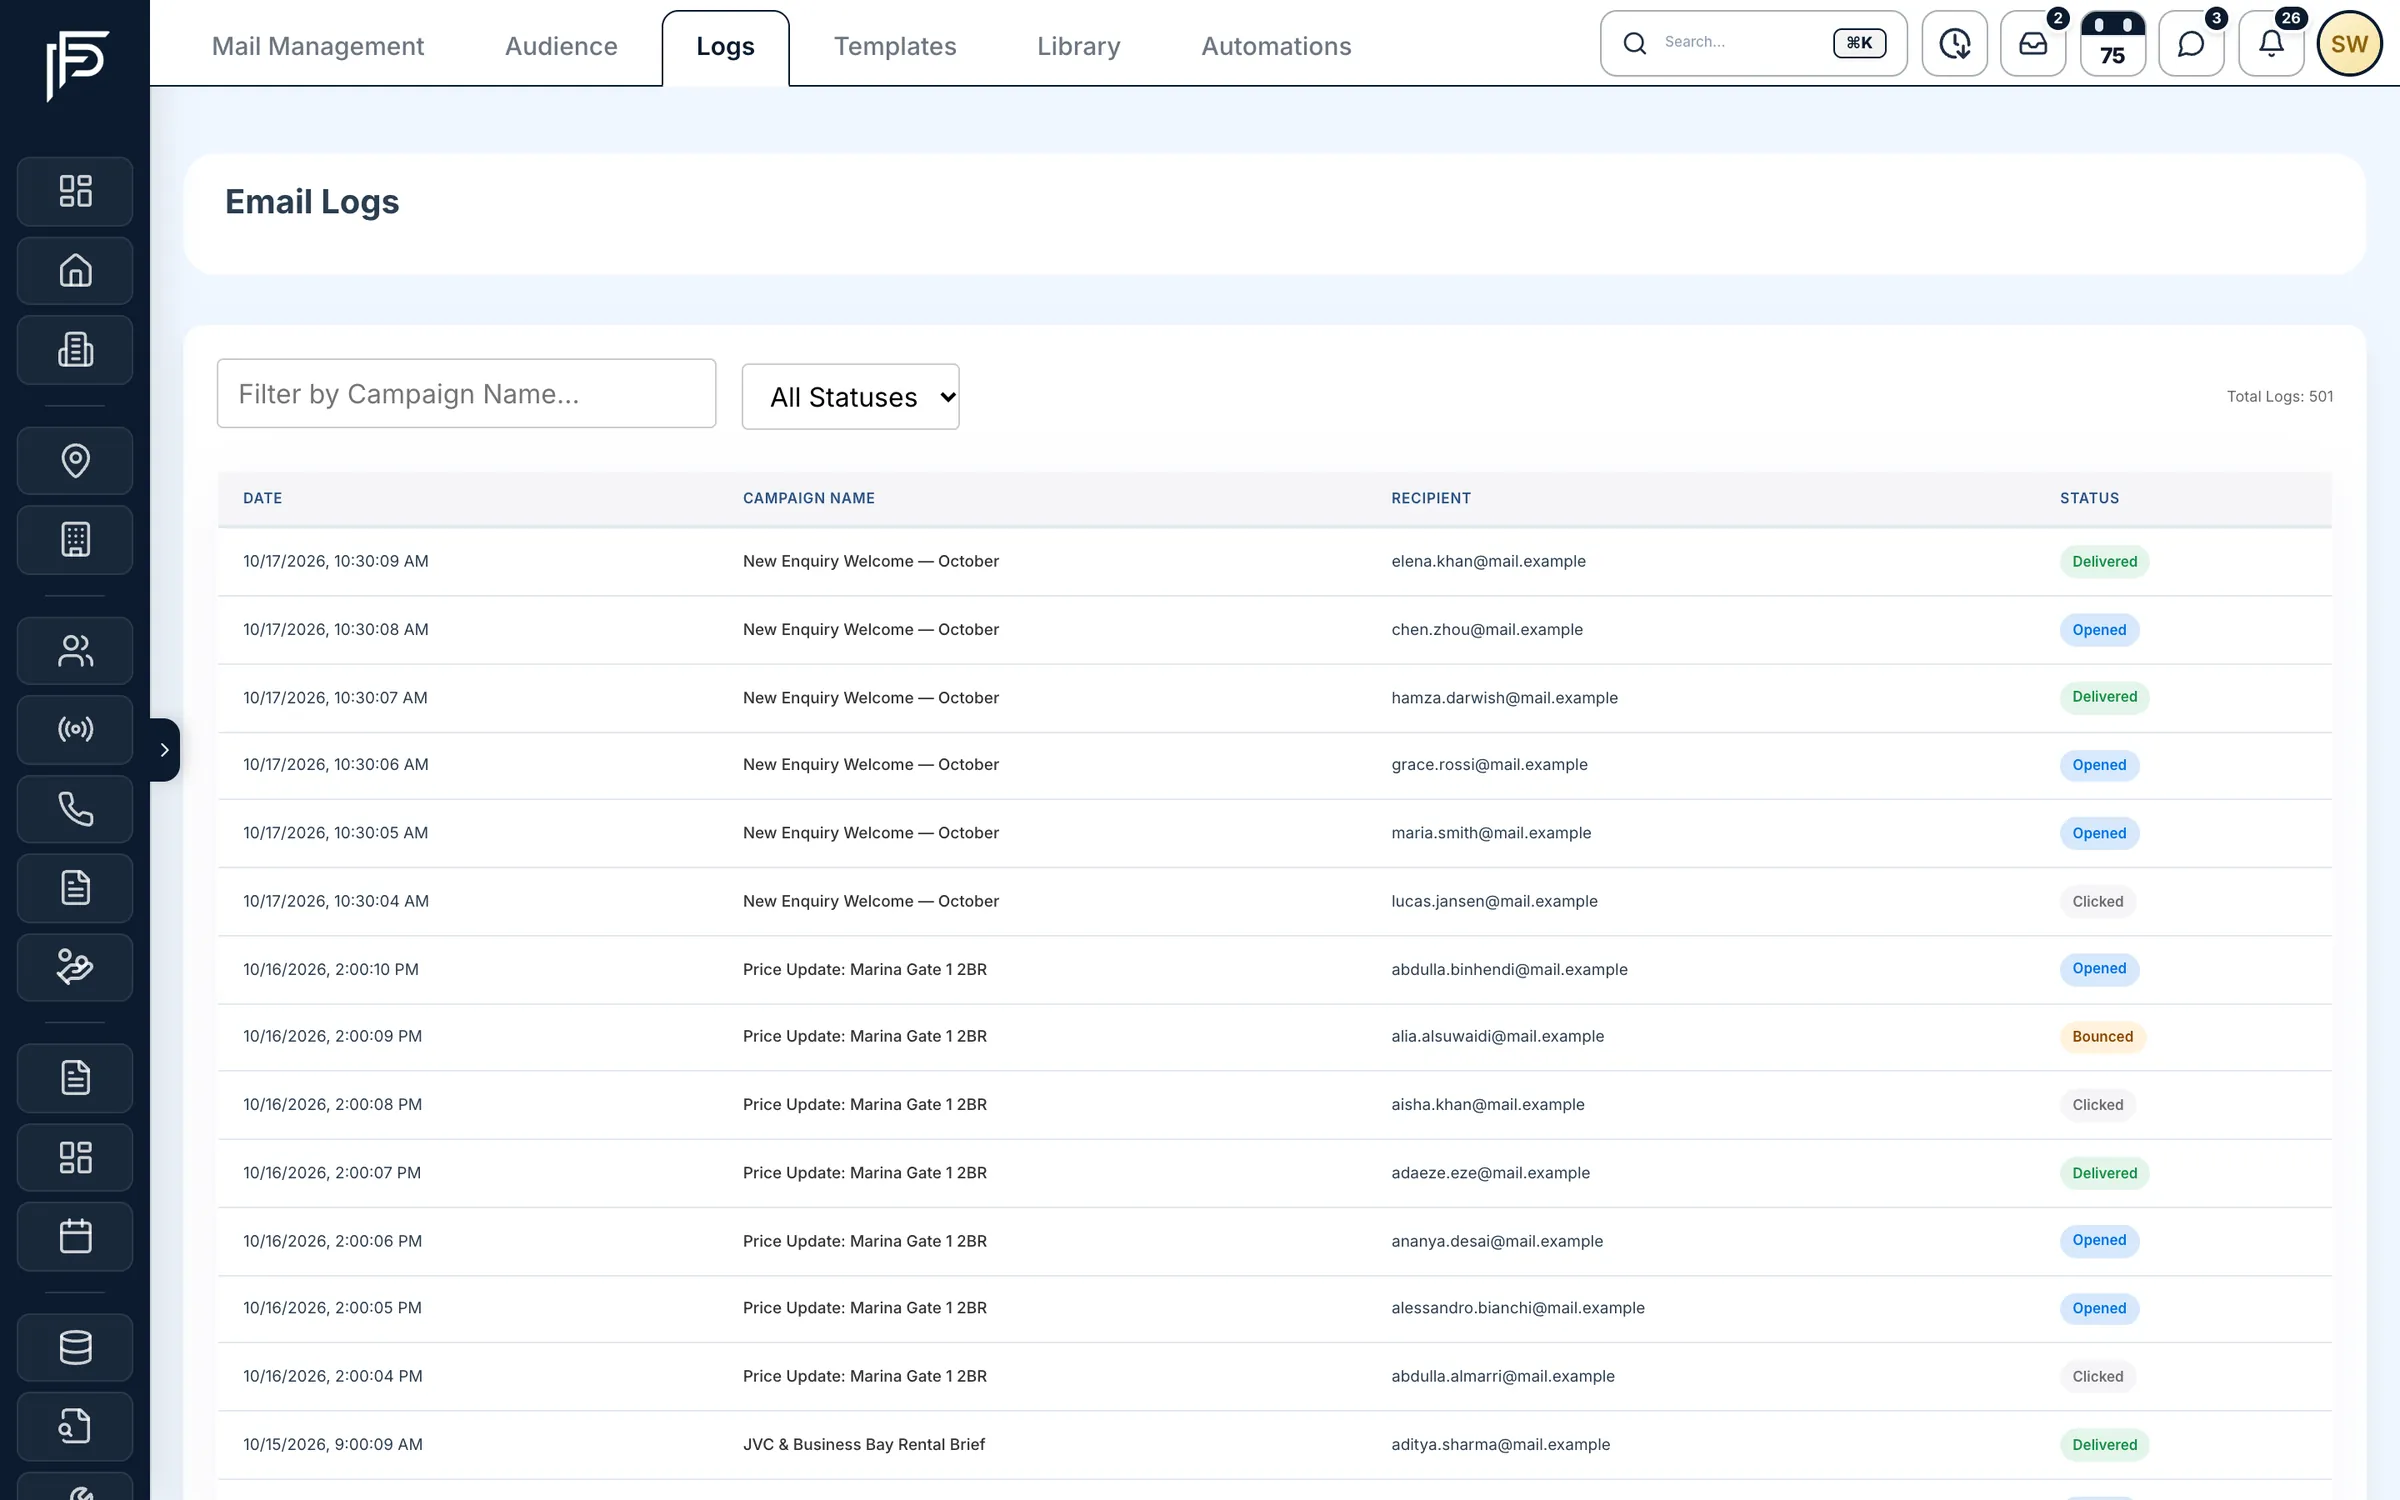
Task: Click the CAMPAIGN NAME column header
Action: coord(809,498)
